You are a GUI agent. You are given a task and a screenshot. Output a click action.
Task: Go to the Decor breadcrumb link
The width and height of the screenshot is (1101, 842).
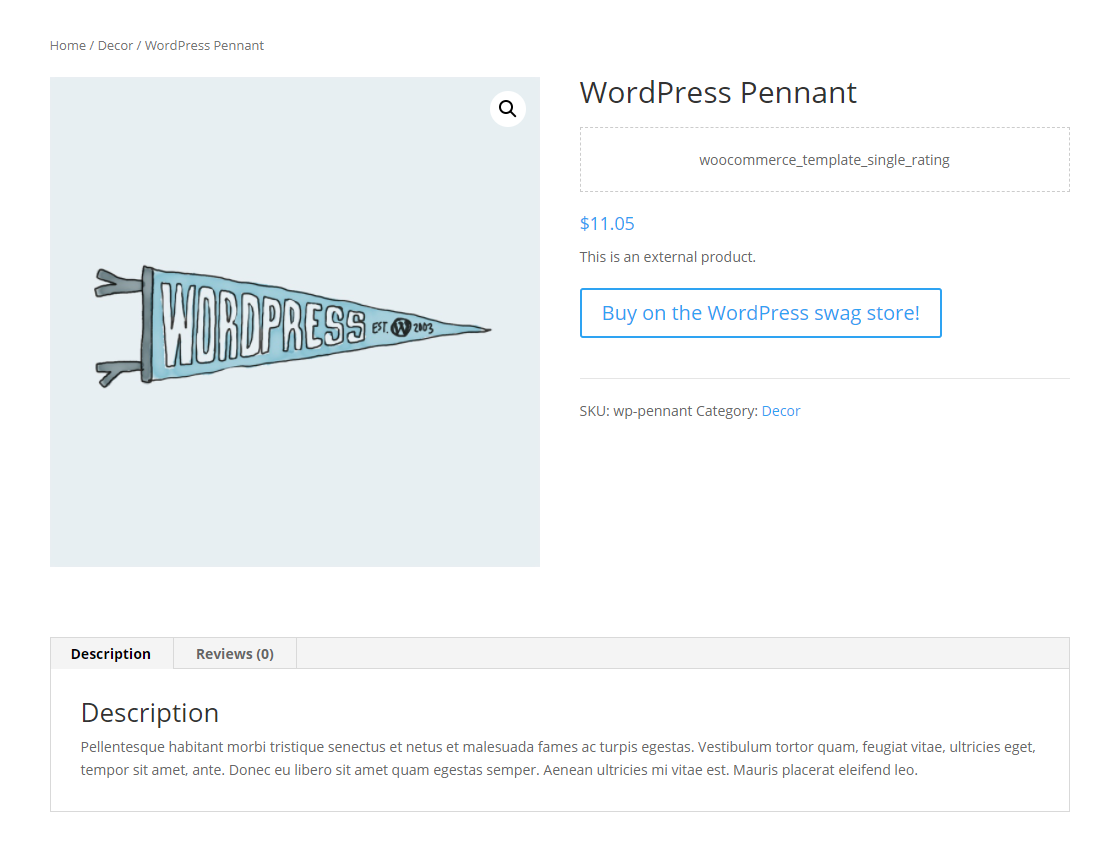(x=115, y=46)
